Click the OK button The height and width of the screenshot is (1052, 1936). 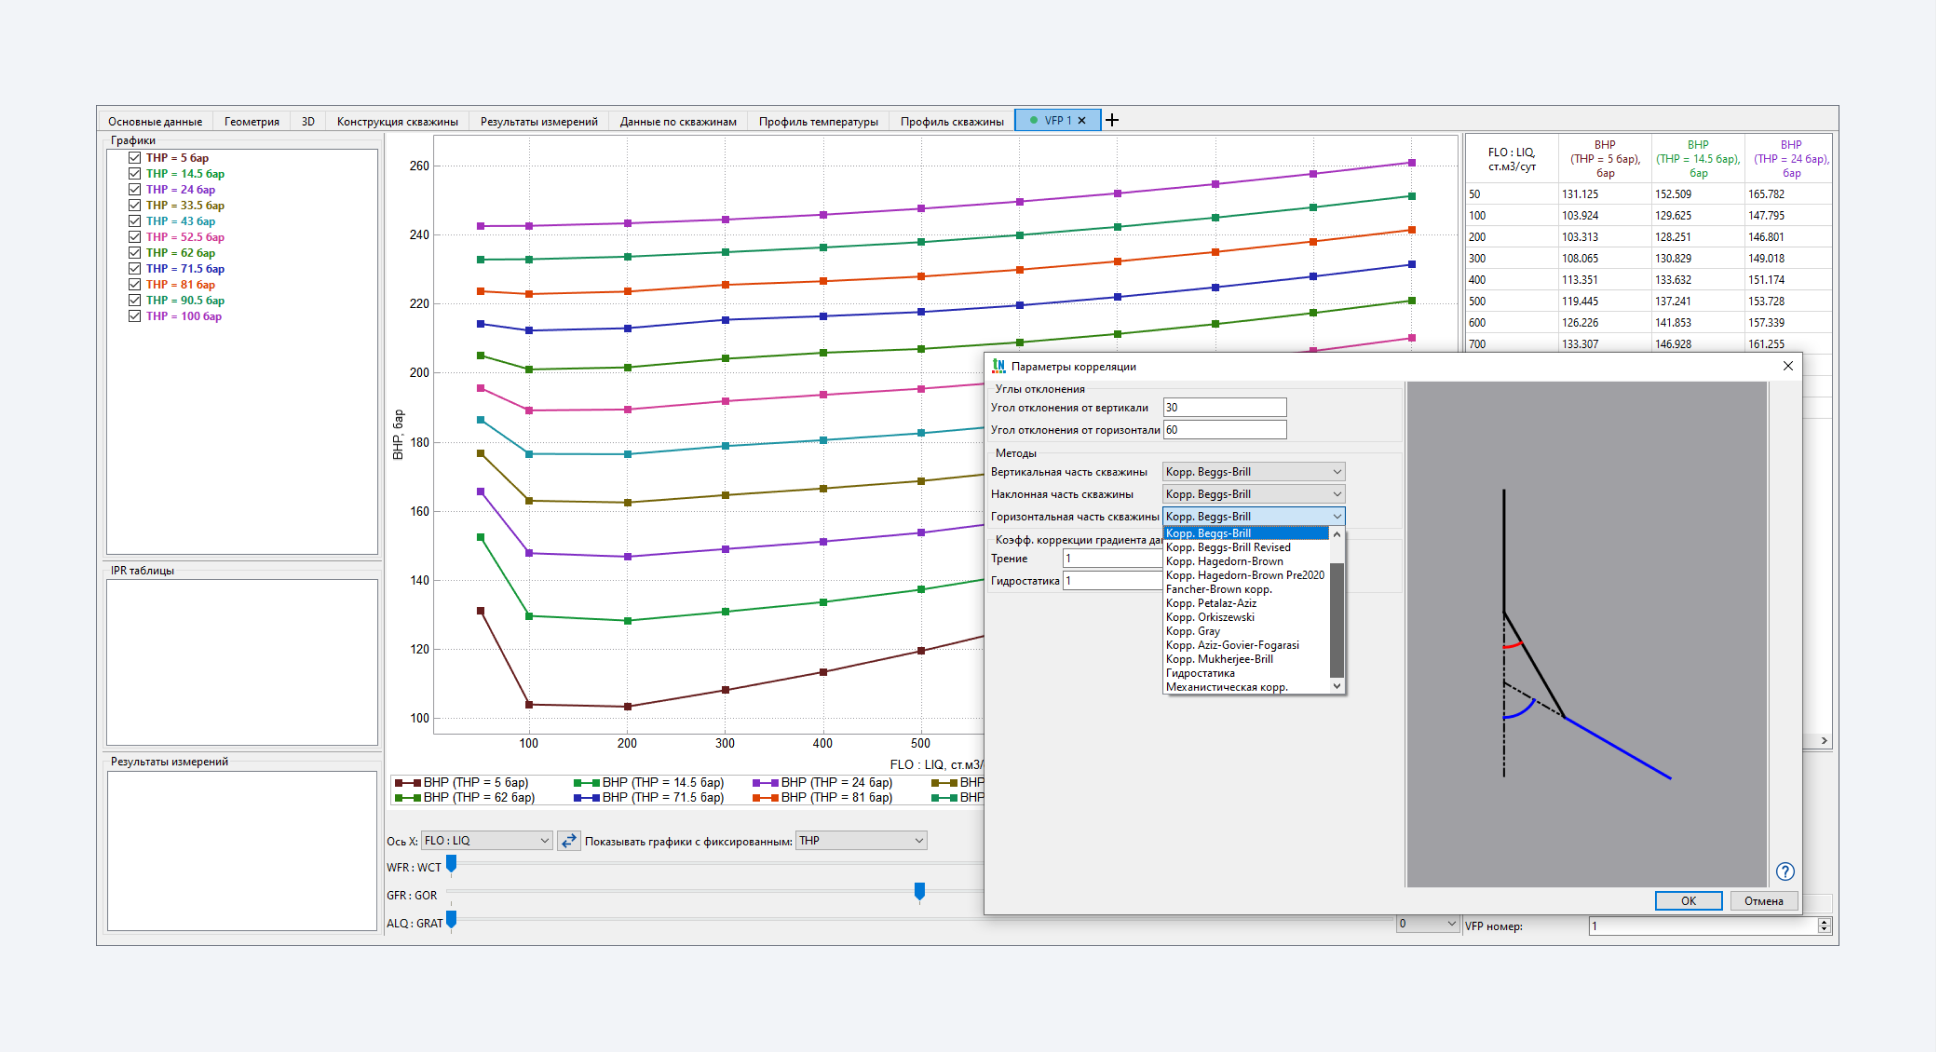[x=1688, y=901]
